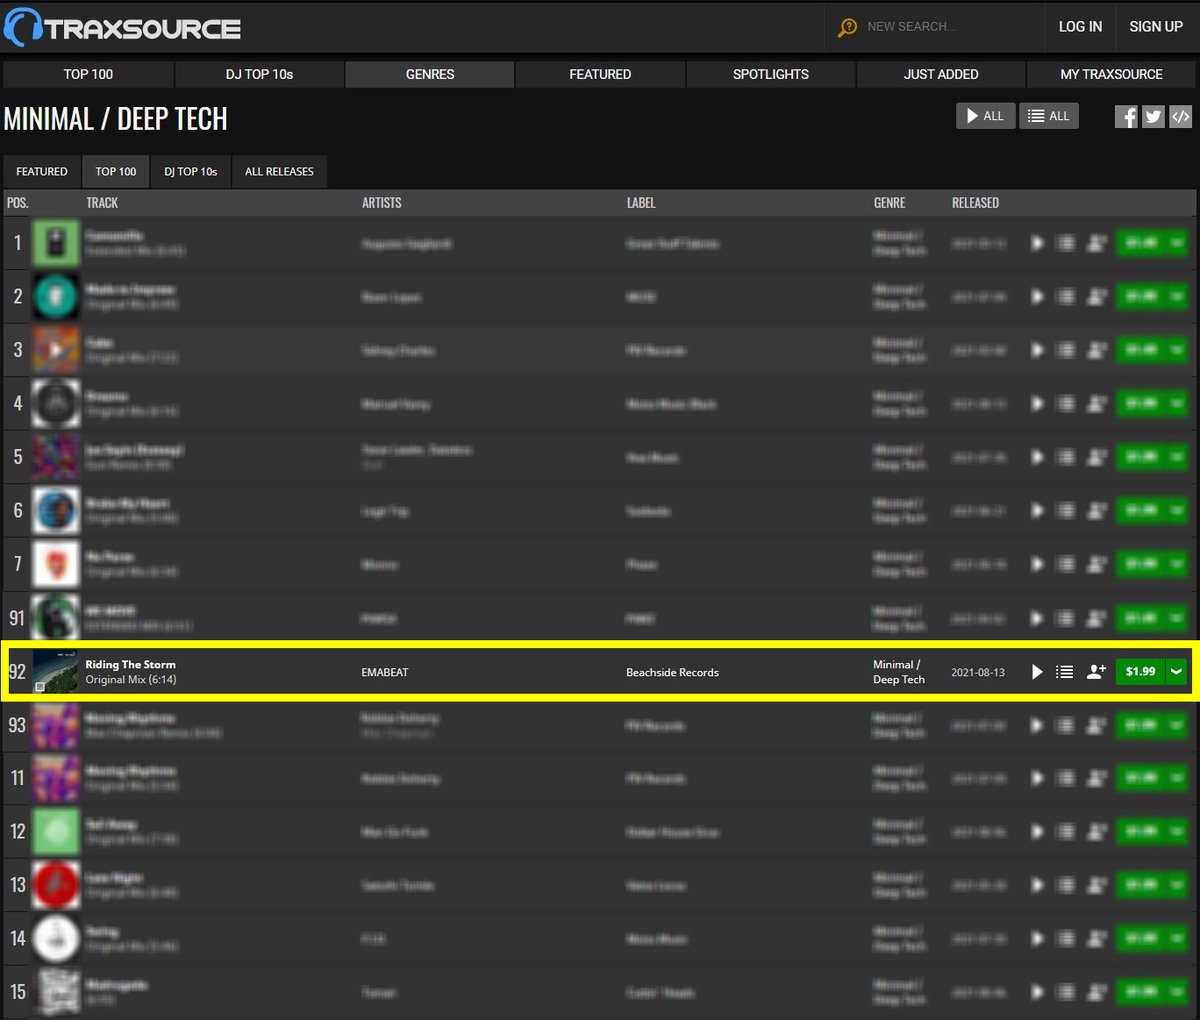Click the Play ALL button

pos(985,116)
